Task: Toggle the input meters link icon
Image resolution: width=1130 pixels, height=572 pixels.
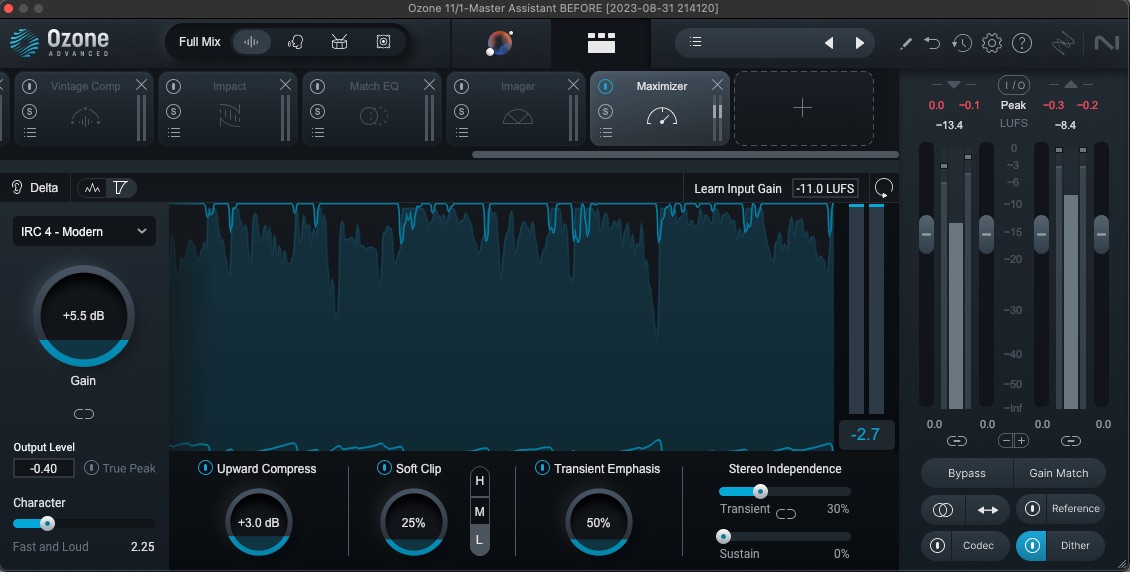Action: coord(956,441)
